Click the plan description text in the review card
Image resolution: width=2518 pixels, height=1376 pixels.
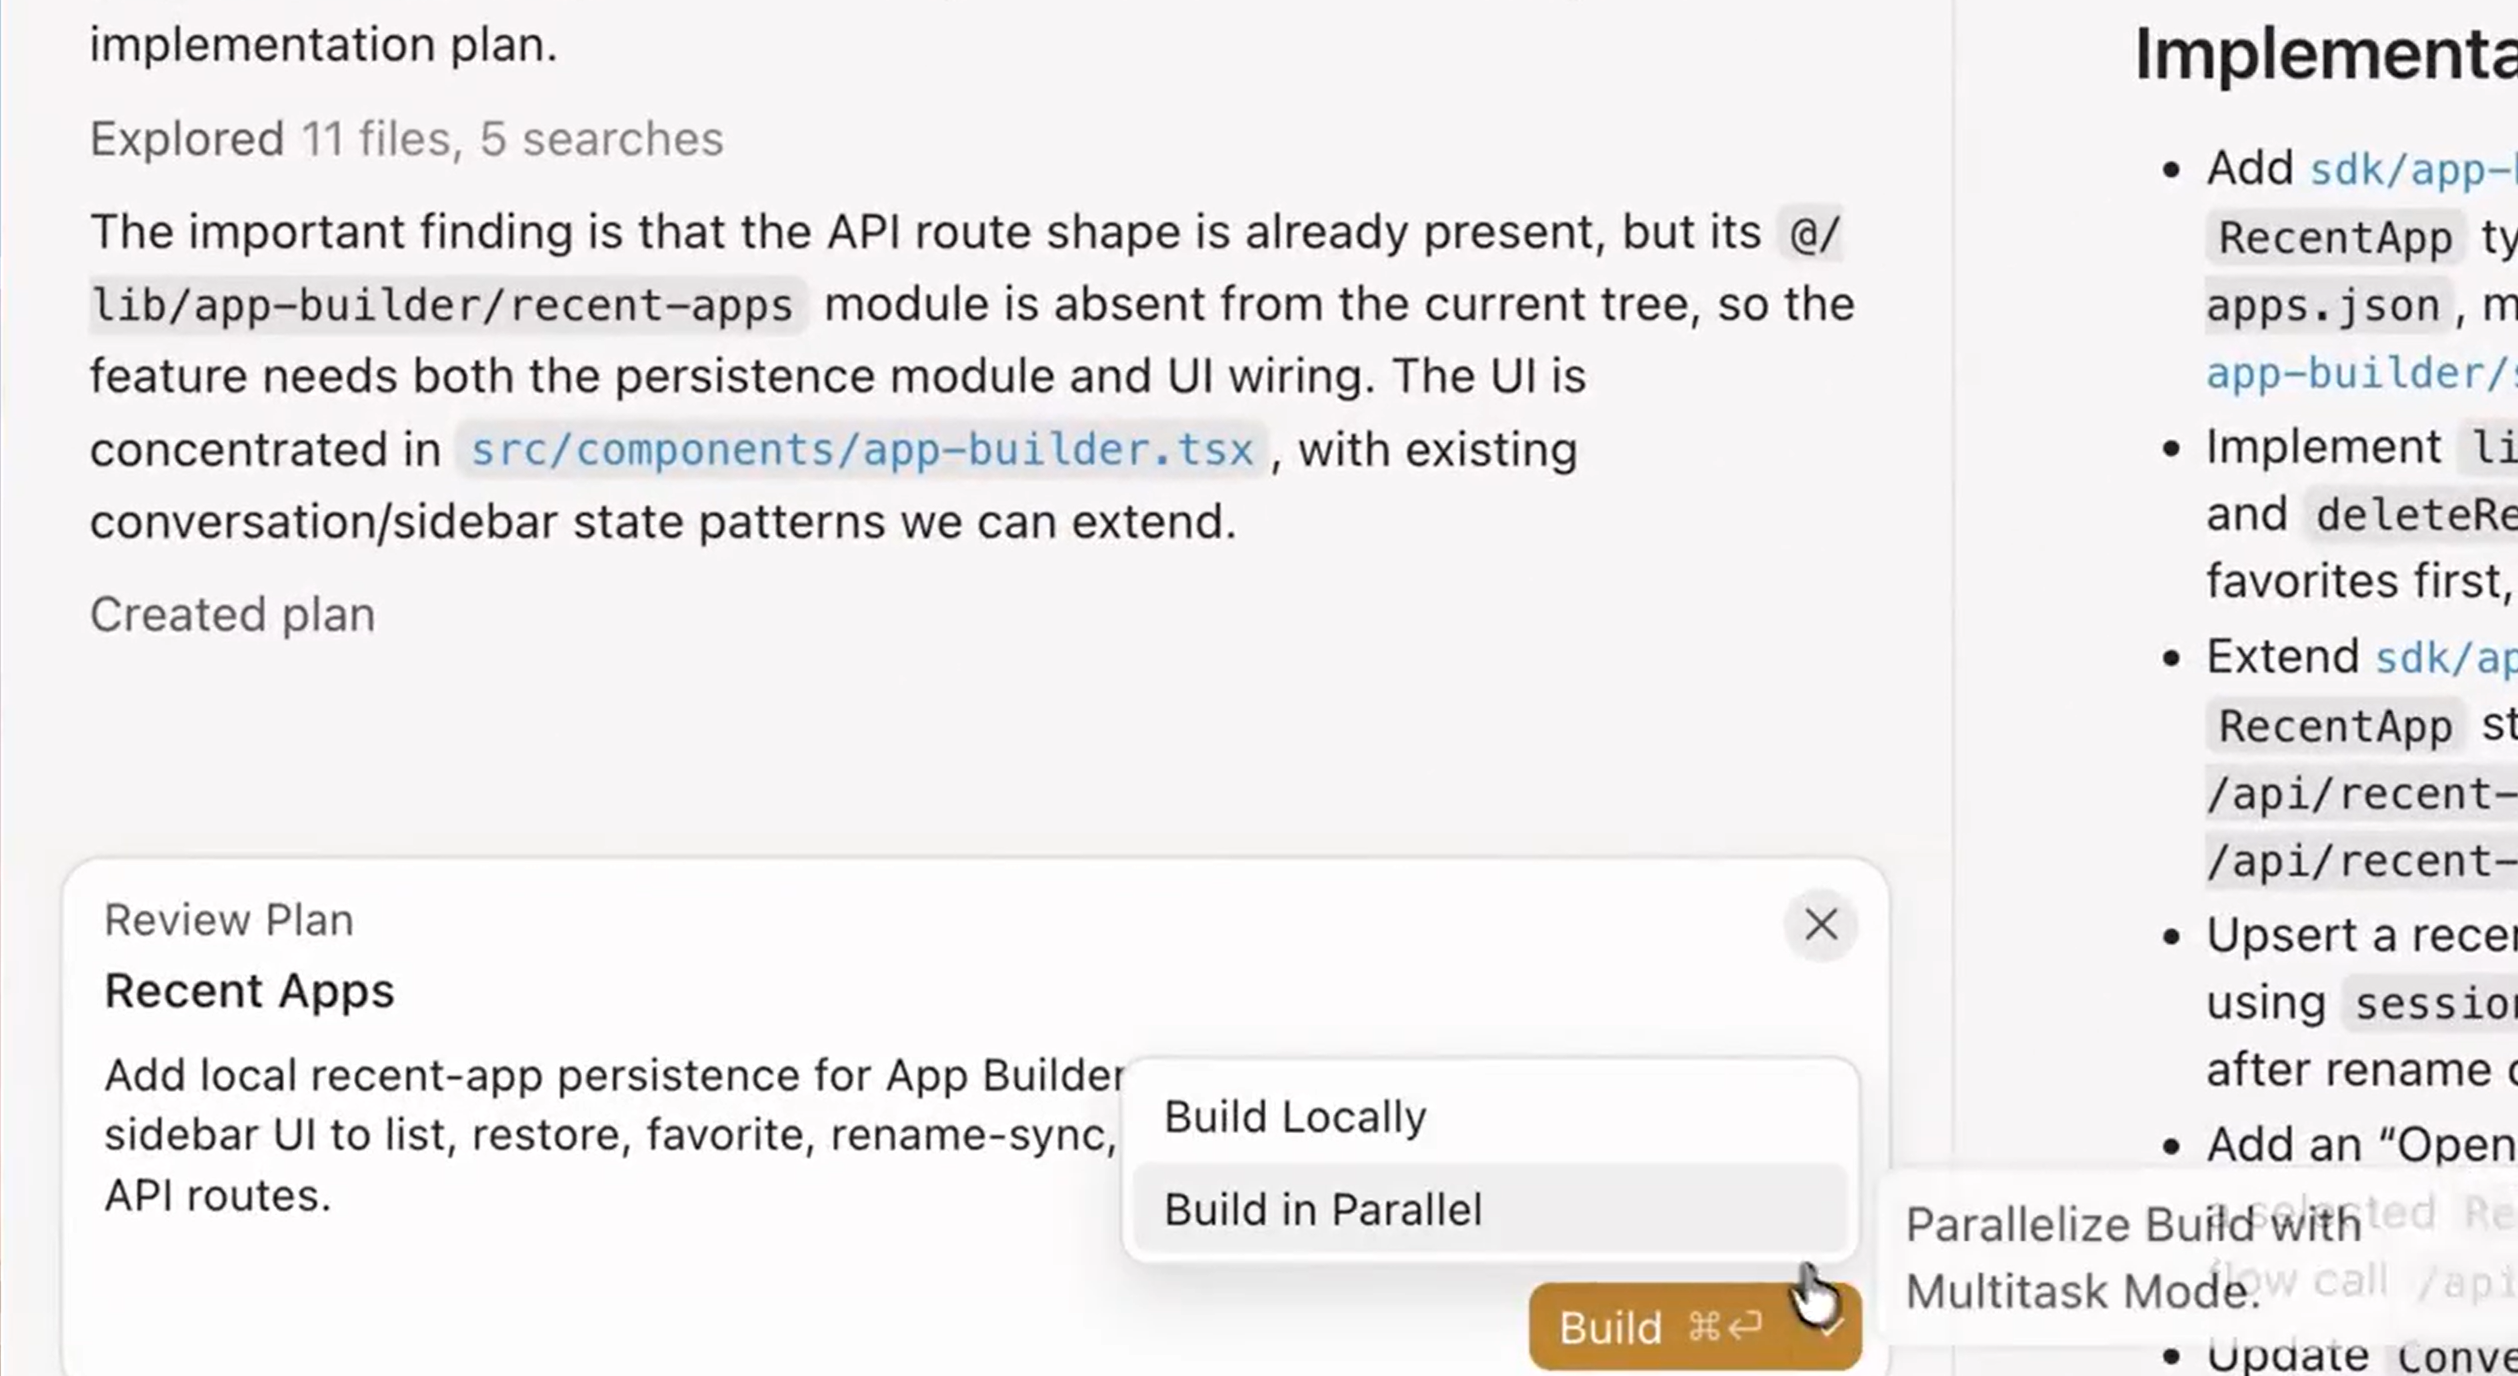pyautogui.click(x=612, y=1135)
